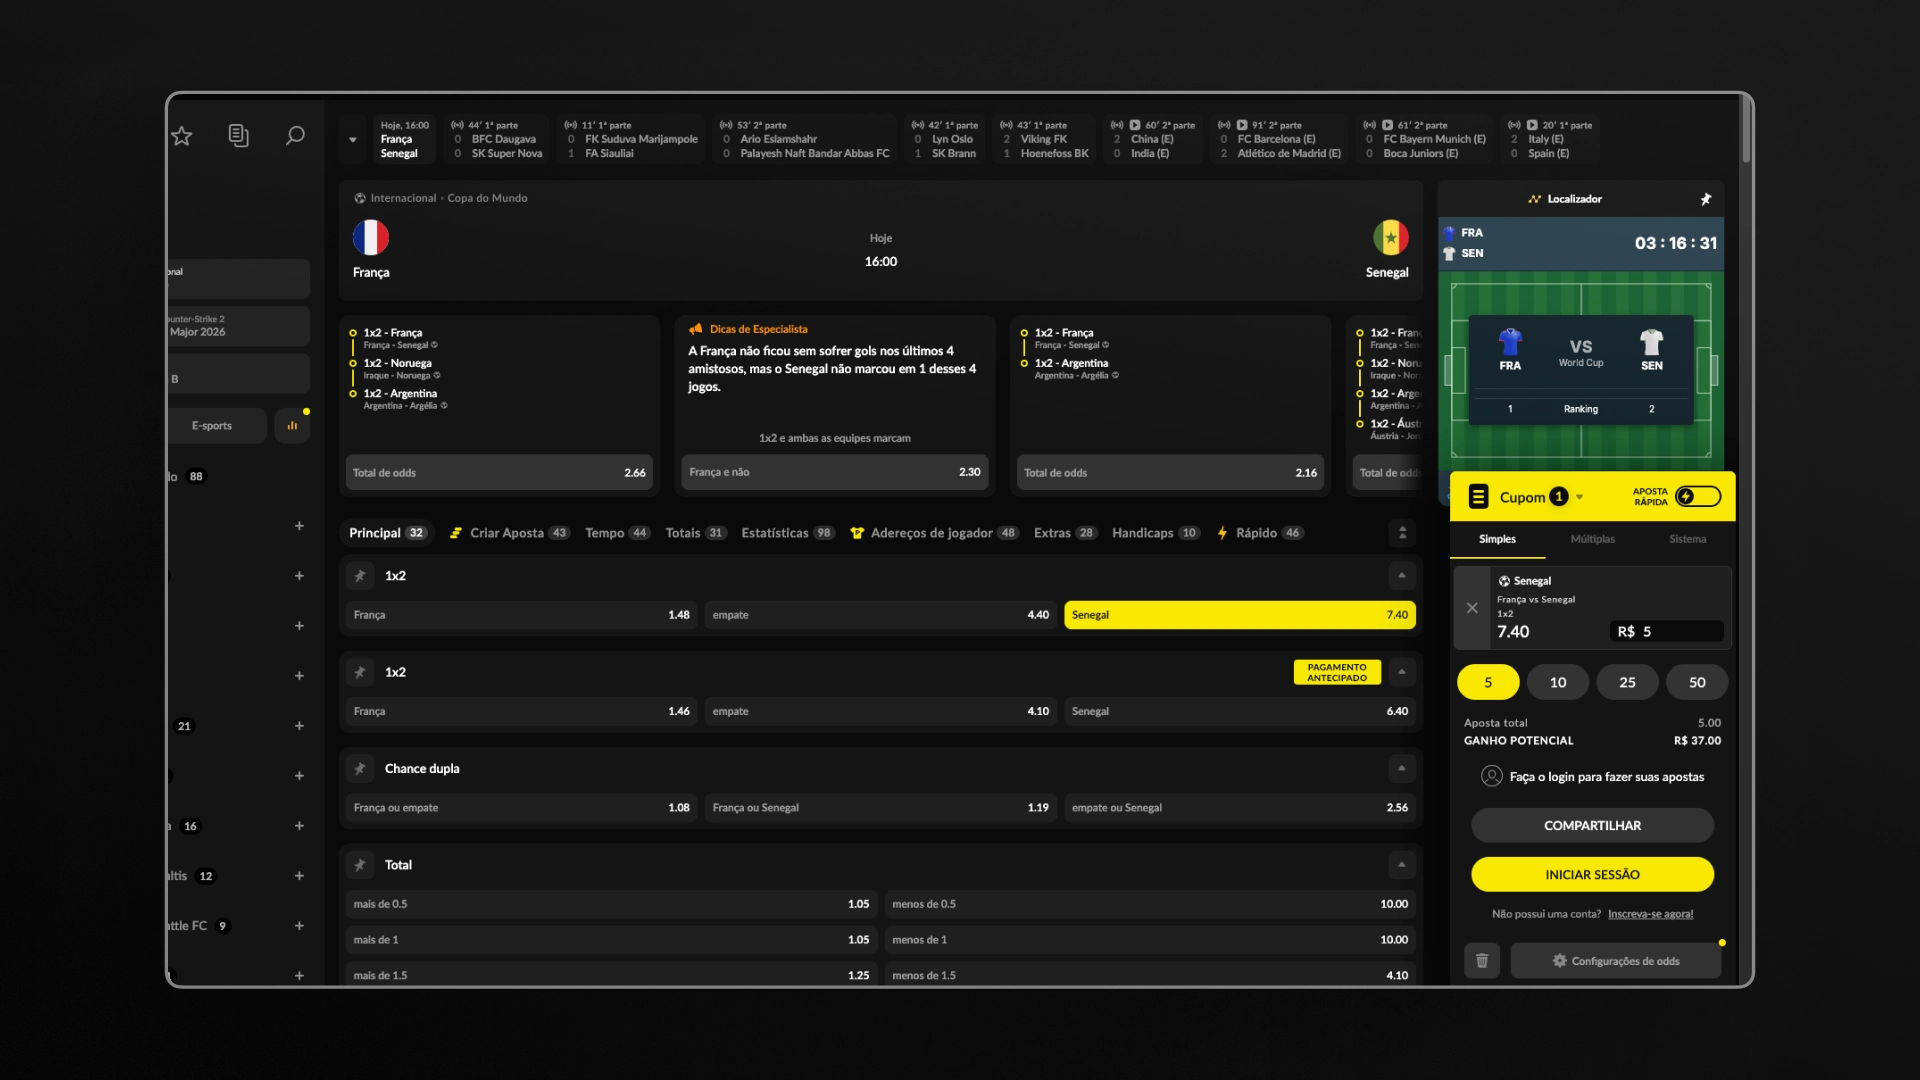Image resolution: width=1920 pixels, height=1080 pixels.
Task: Remove the Senegal bet from the coupon
Action: pyautogui.click(x=1472, y=608)
